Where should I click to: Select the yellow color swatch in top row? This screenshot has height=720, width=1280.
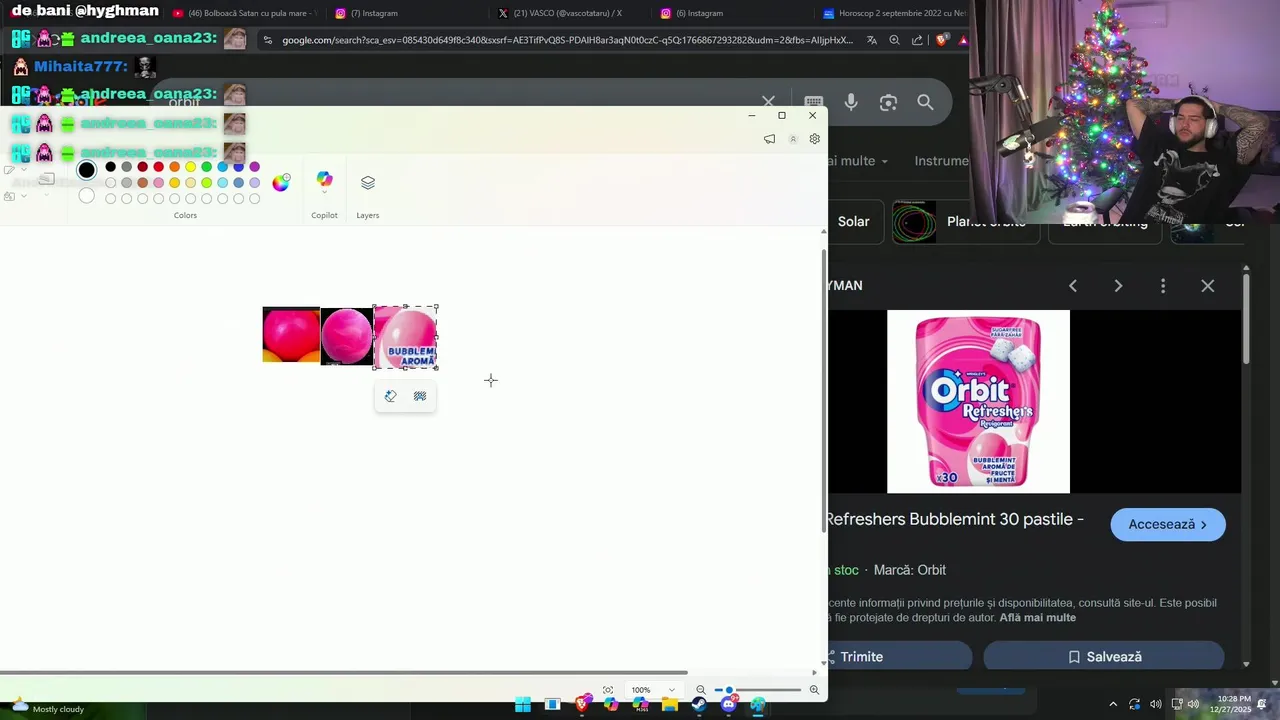pyautogui.click(x=191, y=167)
